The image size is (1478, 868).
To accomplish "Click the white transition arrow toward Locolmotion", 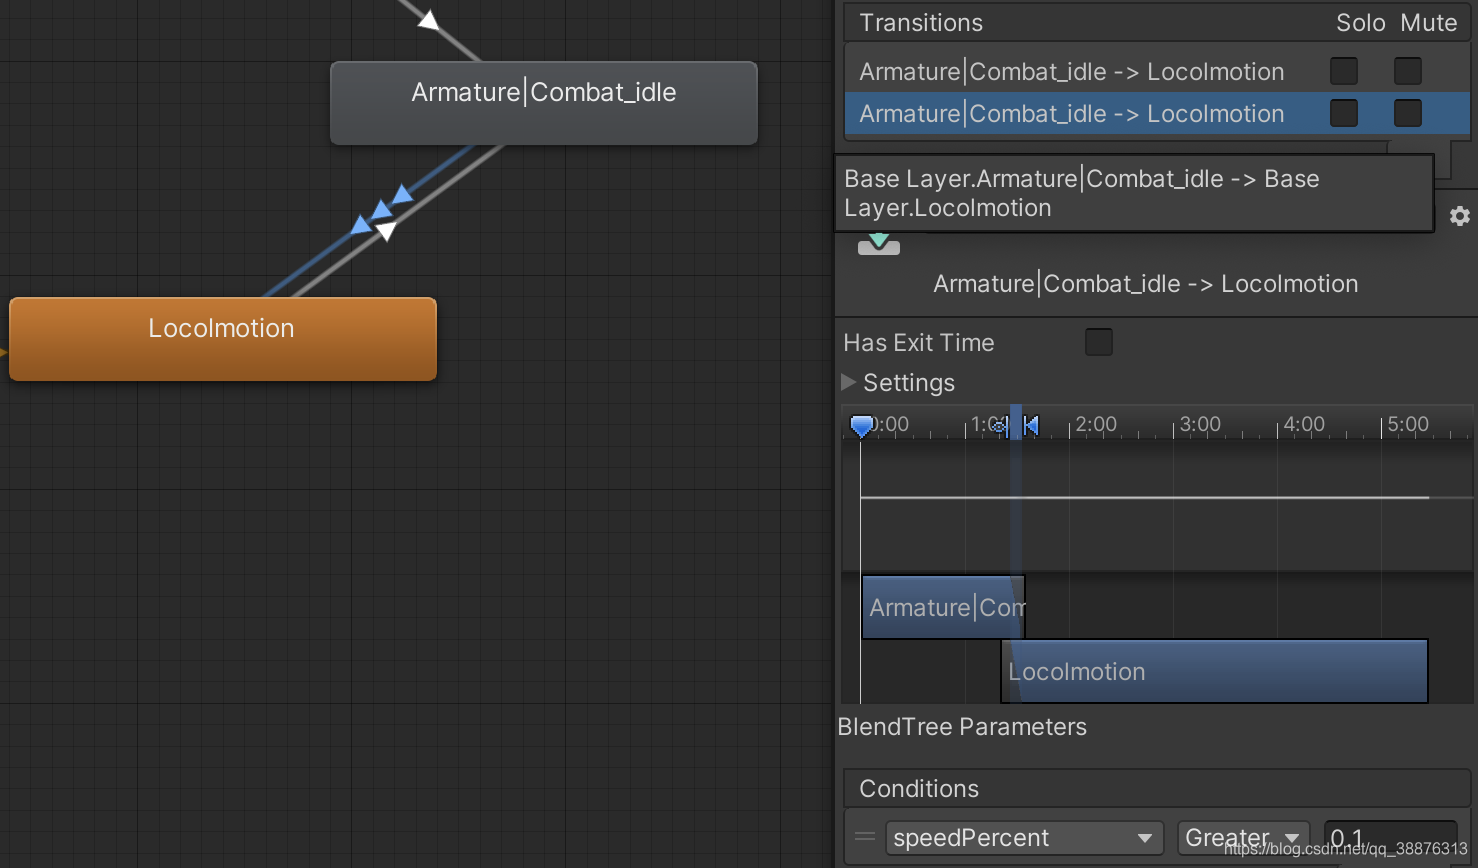I will pos(386,231).
